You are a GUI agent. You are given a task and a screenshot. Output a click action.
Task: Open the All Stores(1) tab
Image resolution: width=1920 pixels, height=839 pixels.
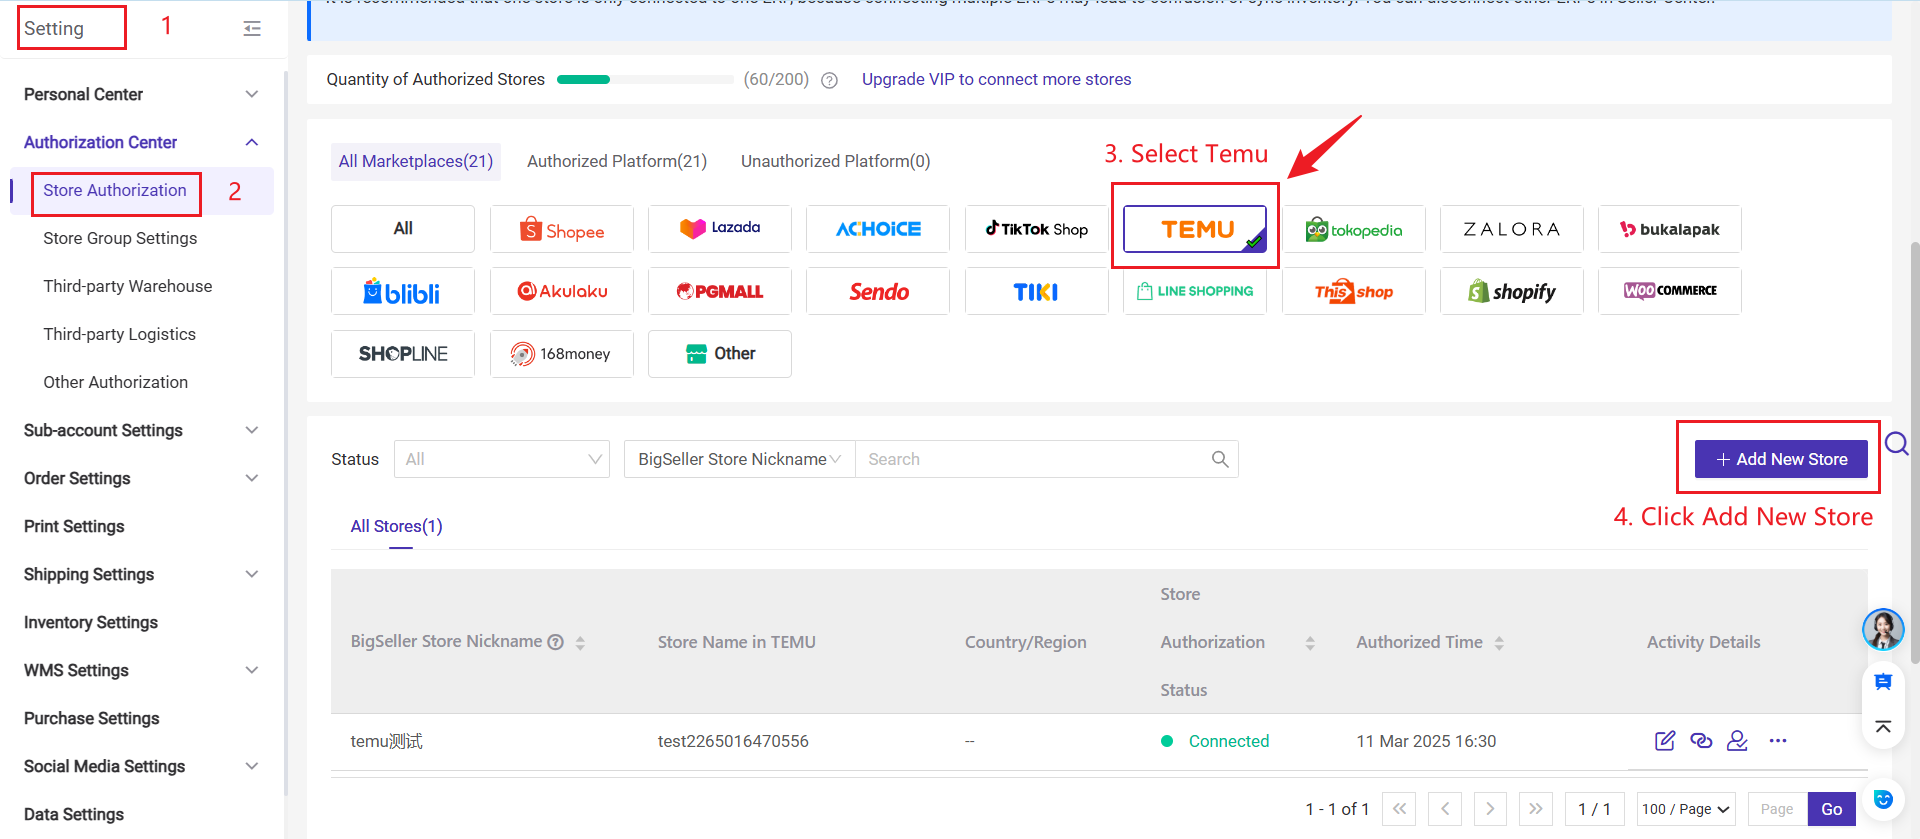[x=396, y=526]
